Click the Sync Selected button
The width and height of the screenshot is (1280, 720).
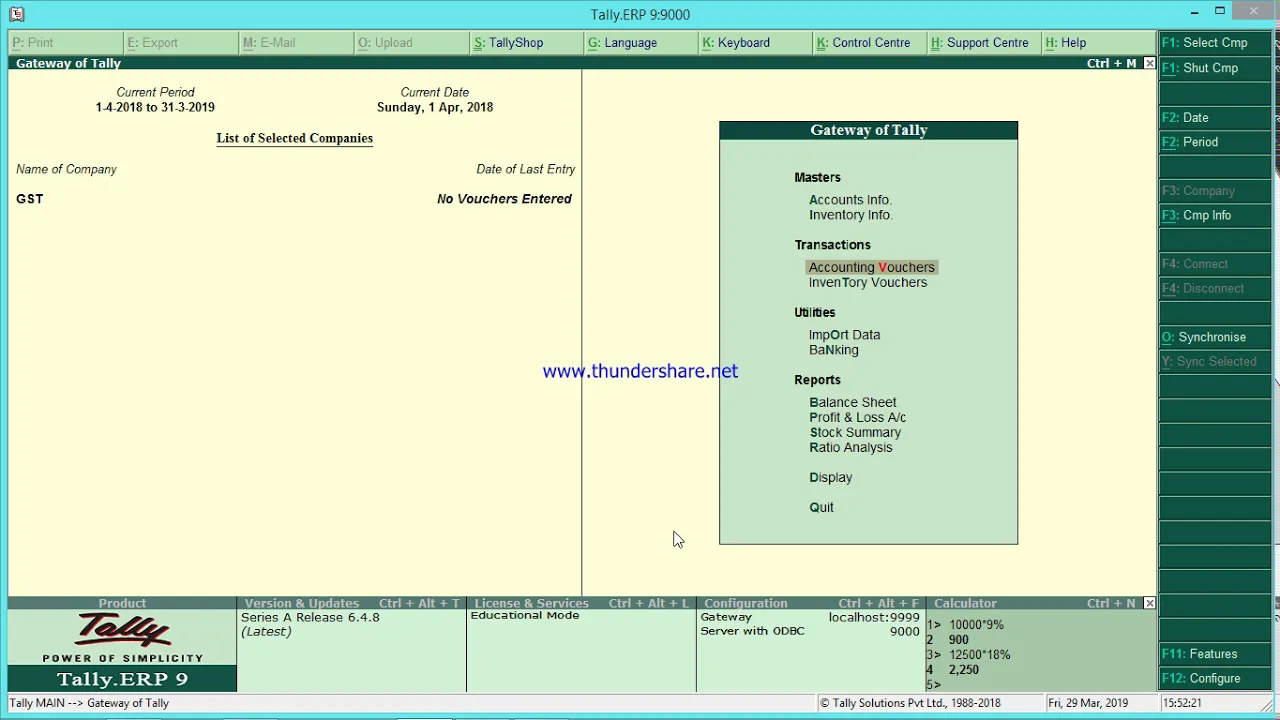coord(1214,361)
